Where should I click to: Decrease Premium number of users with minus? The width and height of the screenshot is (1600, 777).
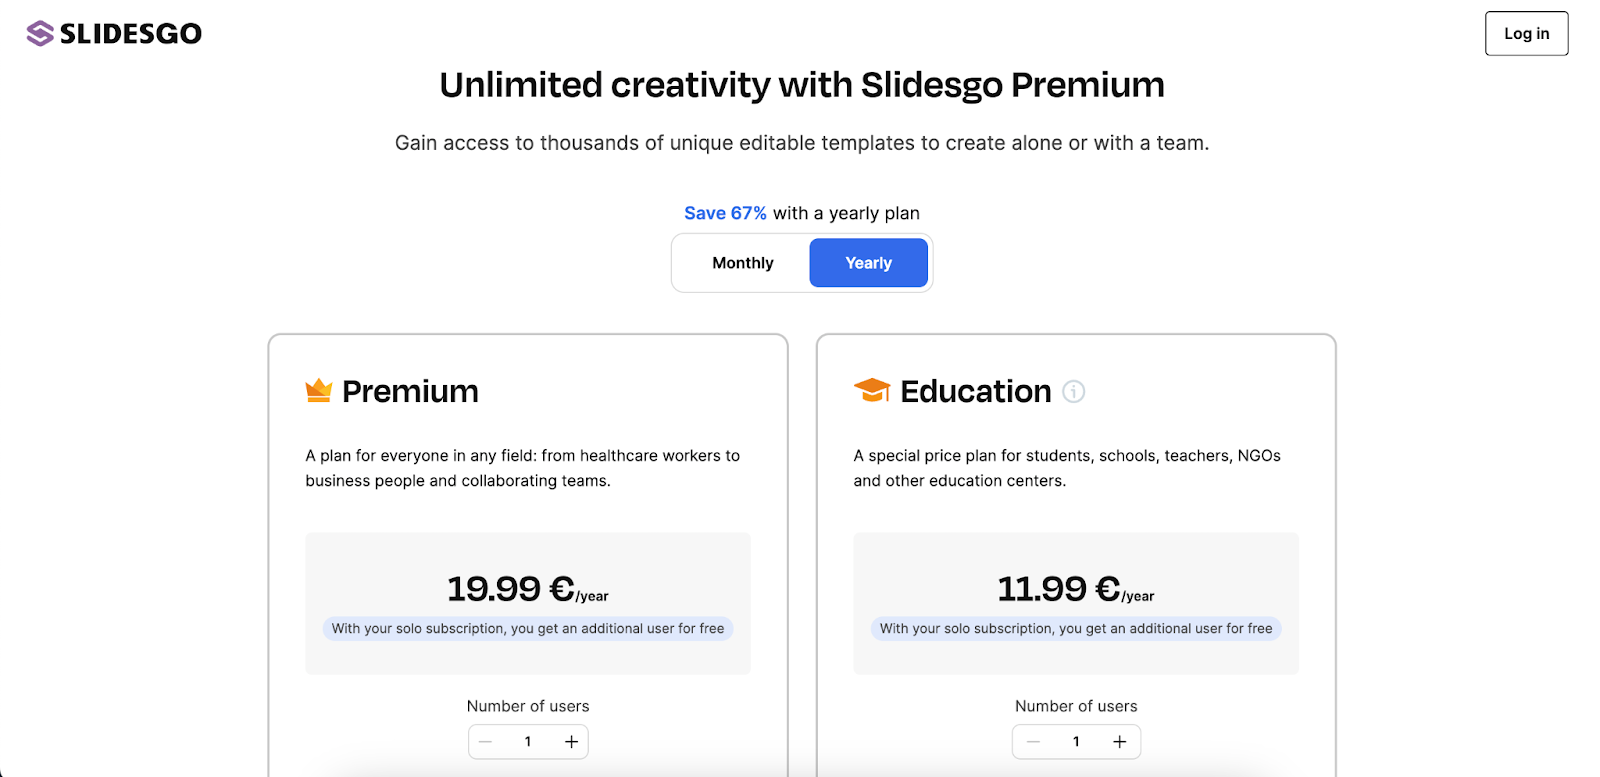(485, 741)
